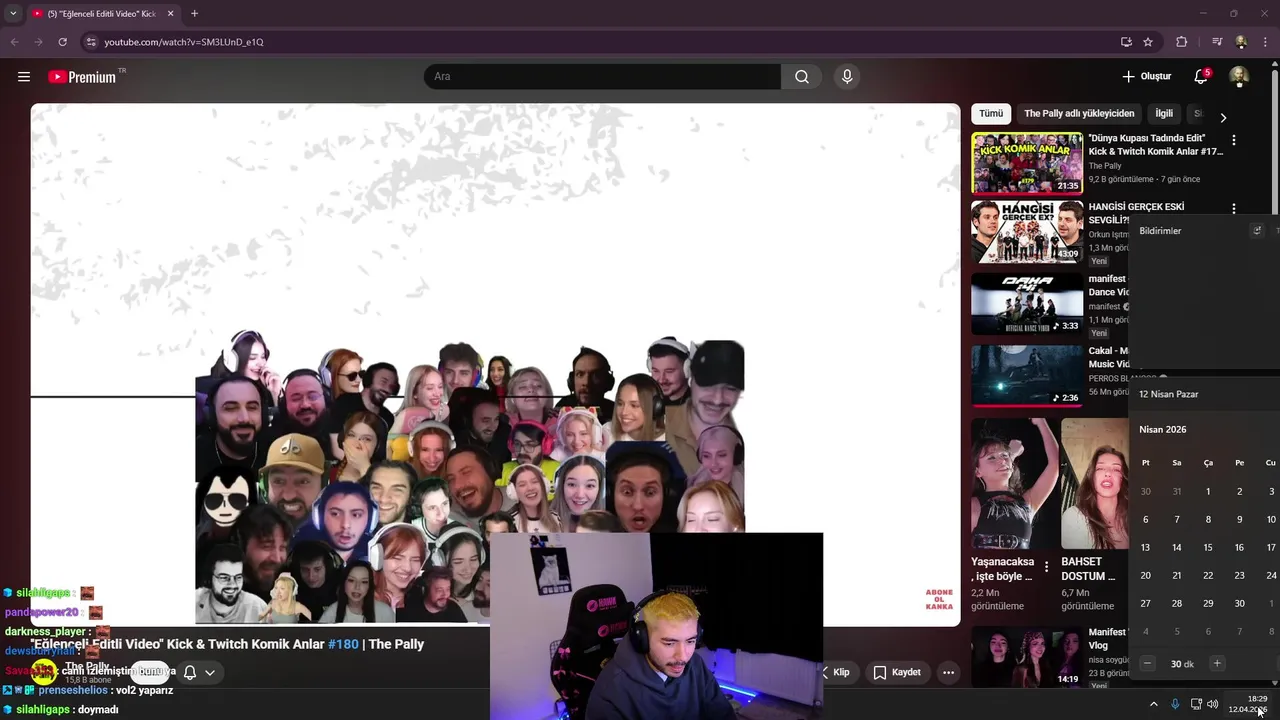Bookmark this page with star icon
Viewport: 1280px width, 720px height.
pos(1148,42)
